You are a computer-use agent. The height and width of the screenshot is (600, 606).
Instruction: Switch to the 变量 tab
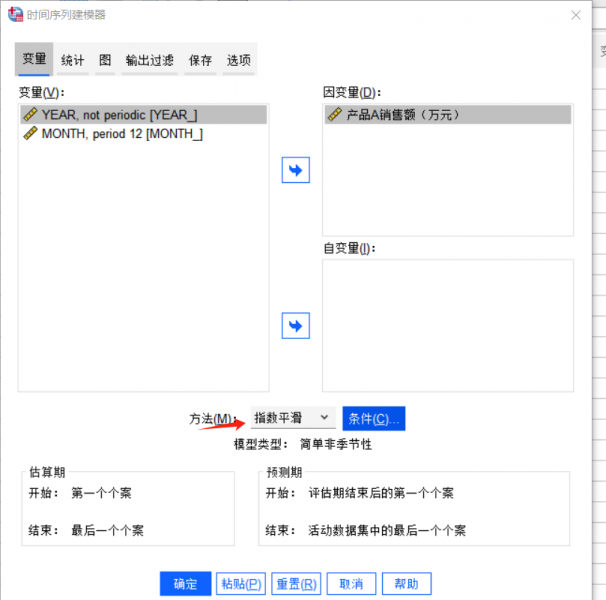click(34, 59)
